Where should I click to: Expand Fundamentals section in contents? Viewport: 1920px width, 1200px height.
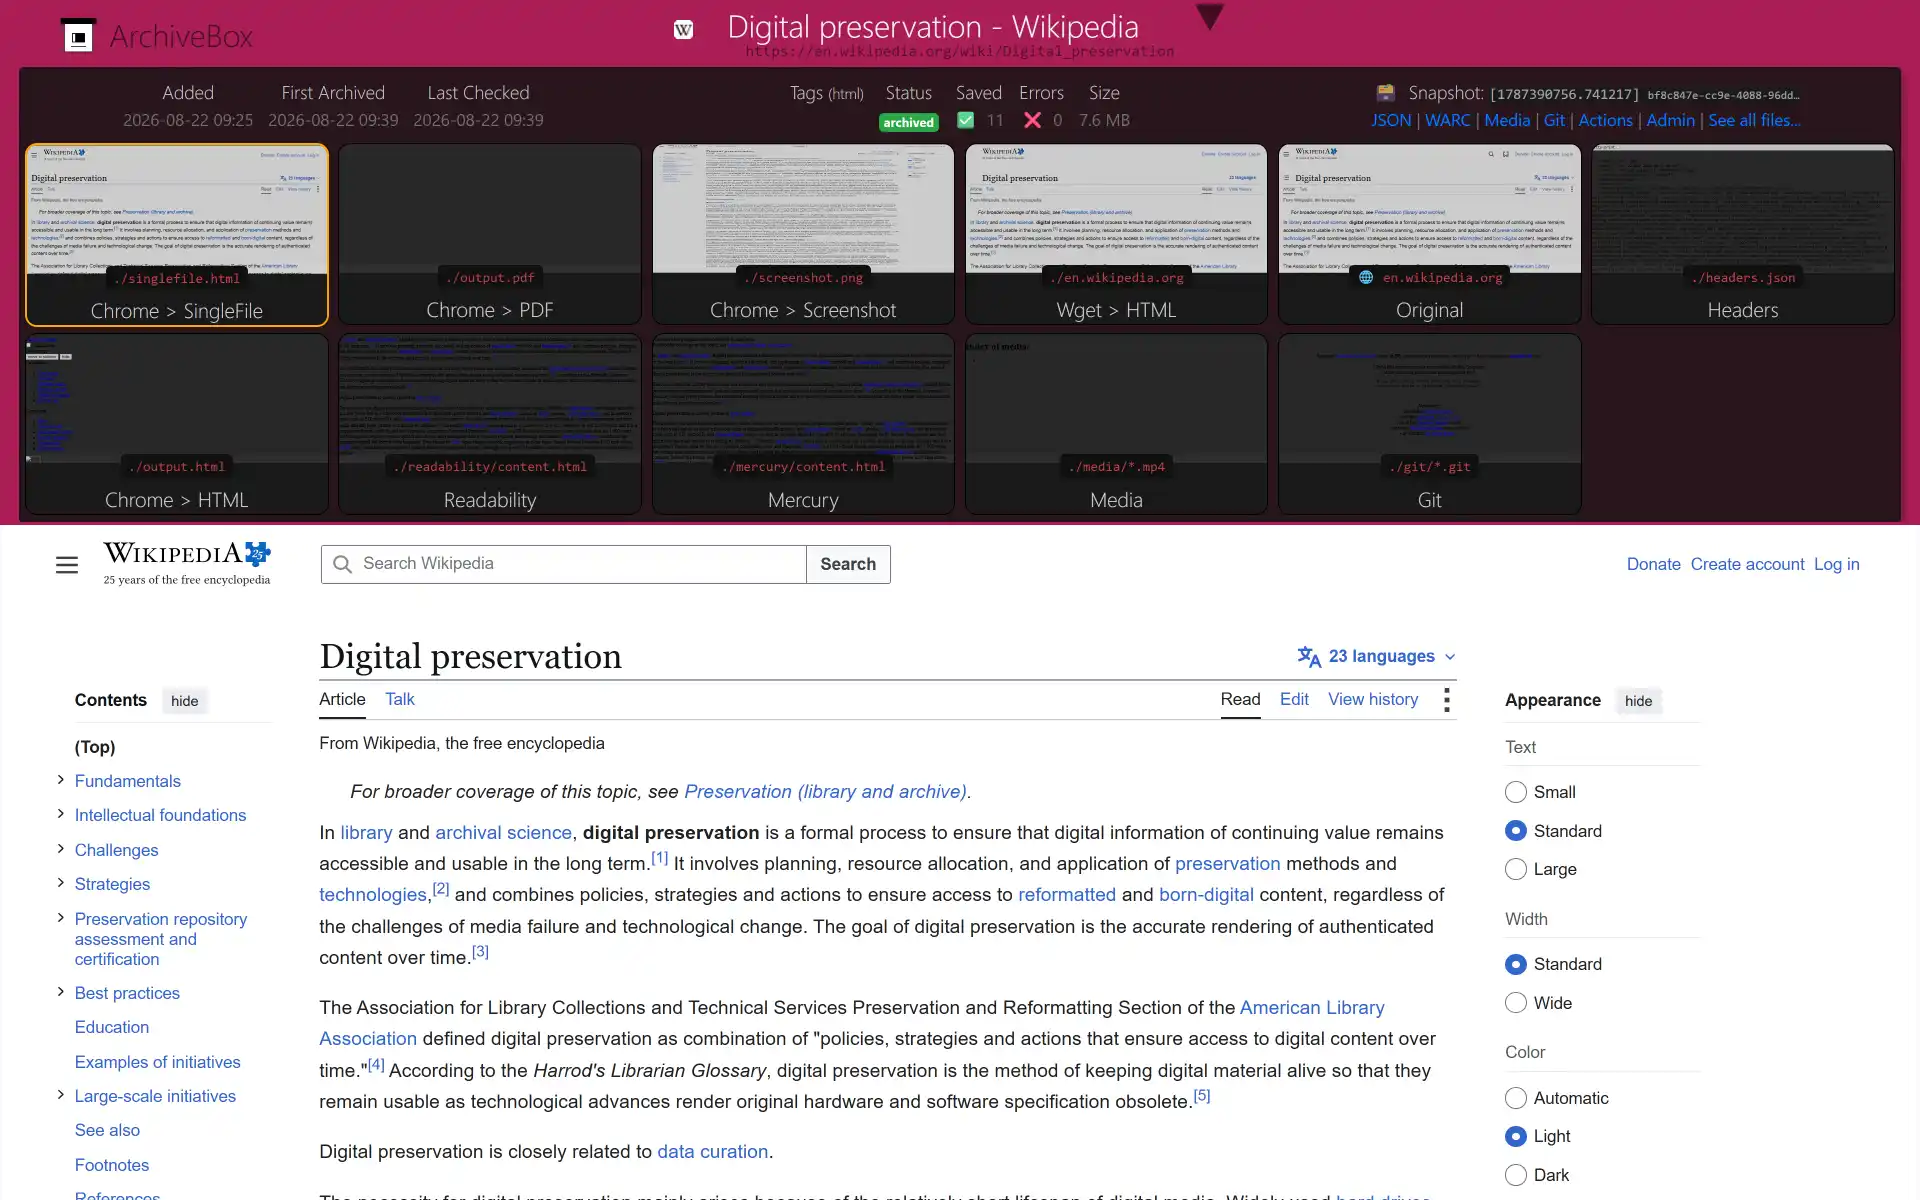pyautogui.click(x=60, y=780)
